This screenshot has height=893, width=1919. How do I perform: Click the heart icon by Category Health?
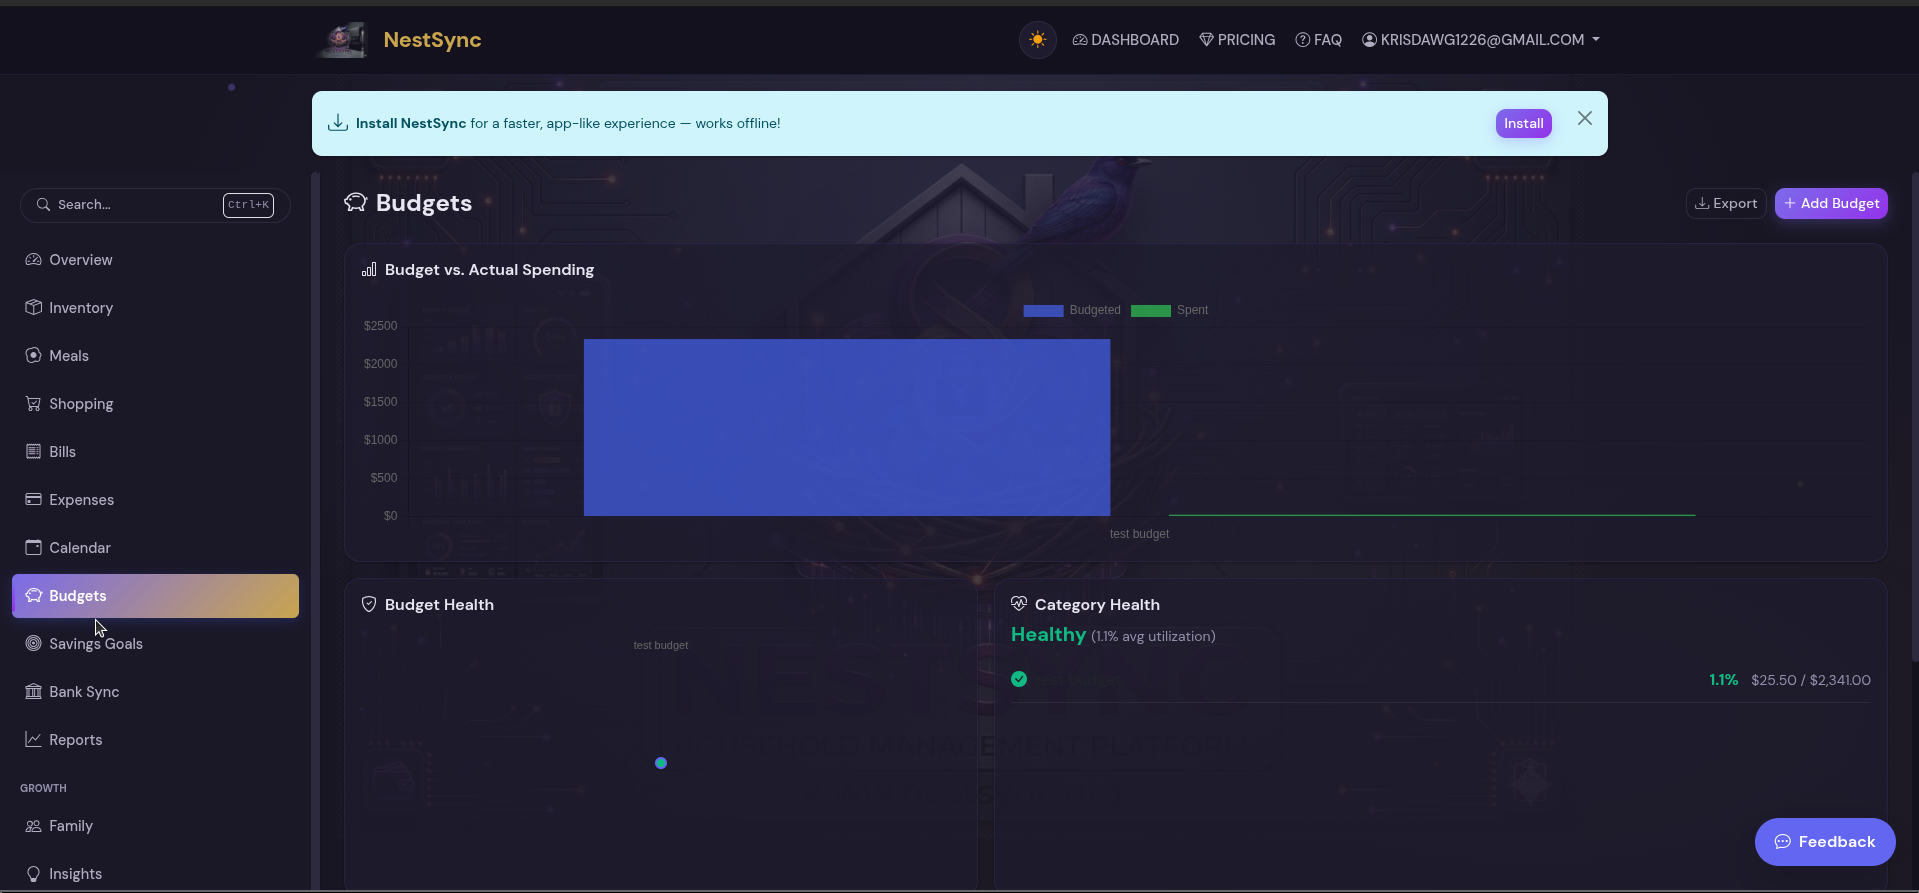tap(1019, 604)
